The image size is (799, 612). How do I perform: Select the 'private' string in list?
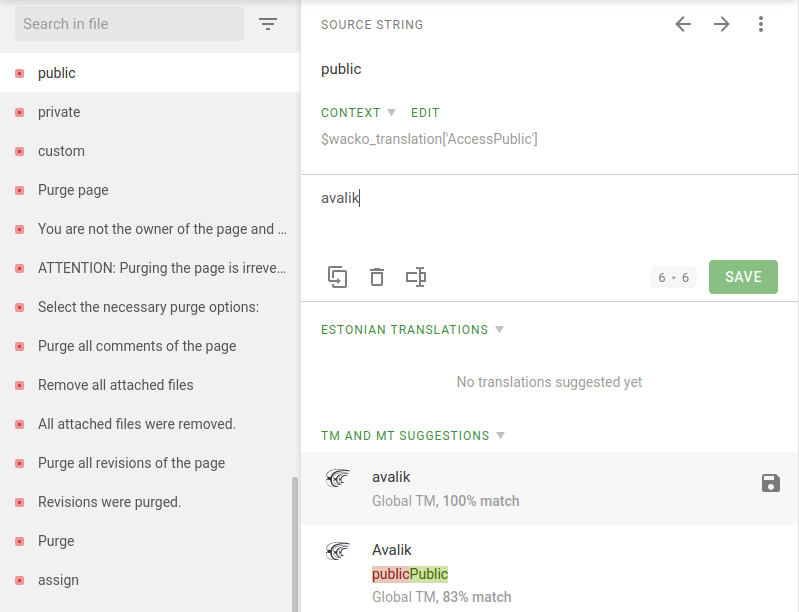click(x=59, y=112)
